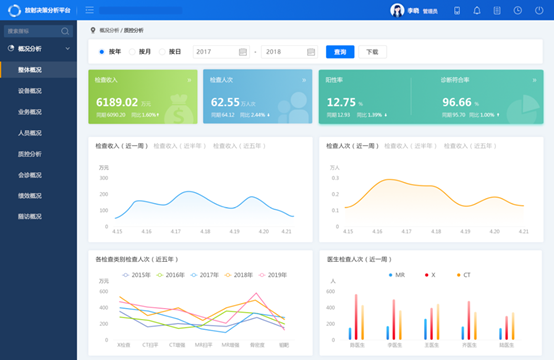This screenshot has height=360, width=554.
Task: Toggle the 2015年 legend series
Action: pos(136,275)
